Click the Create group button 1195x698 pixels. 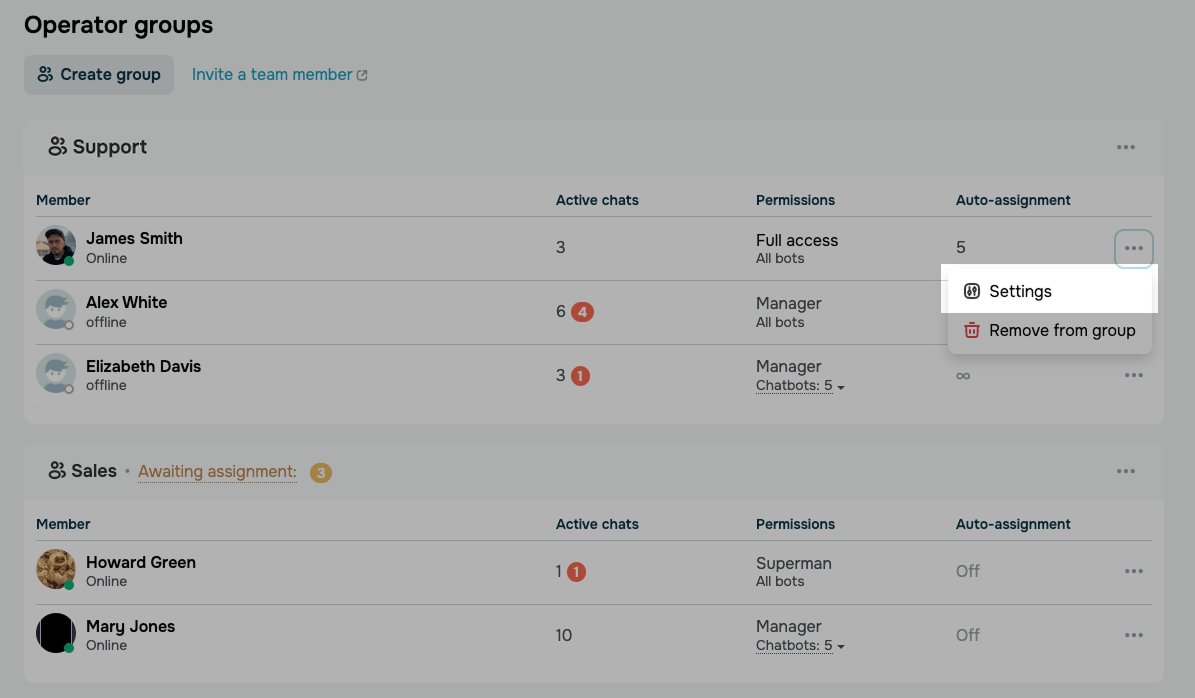coord(99,75)
